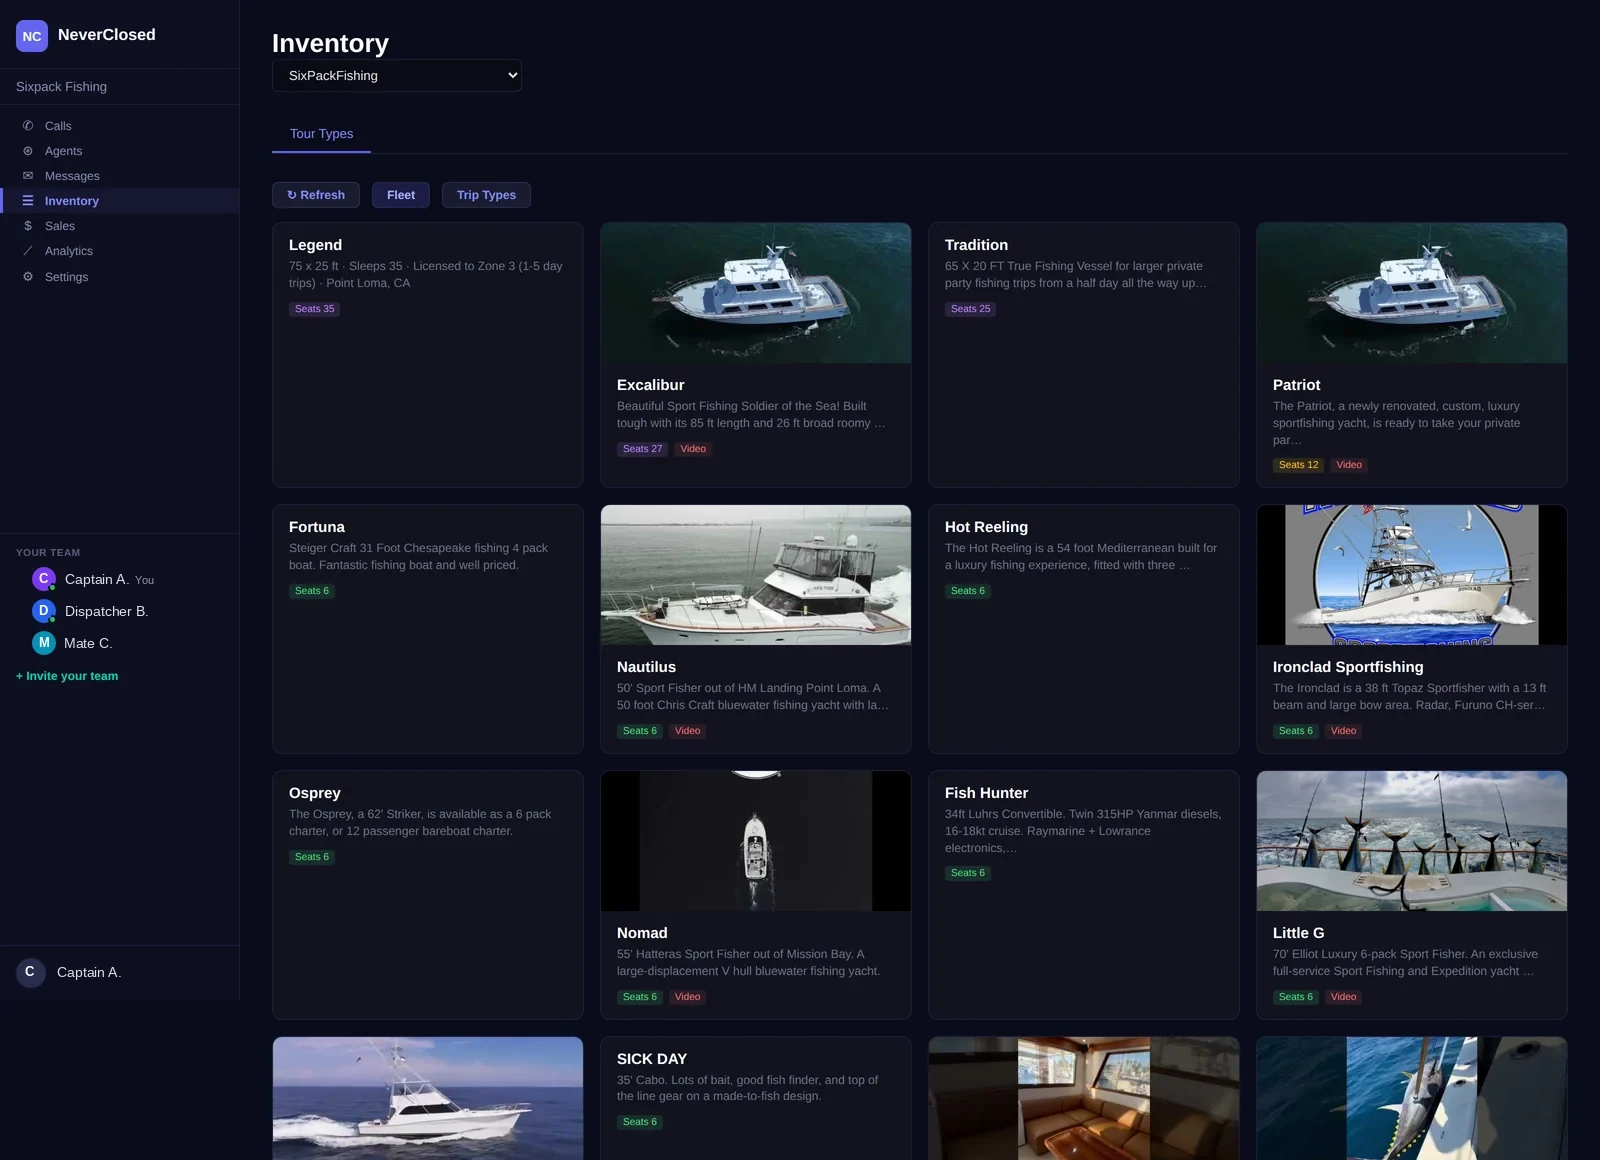The image size is (1600, 1160).
Task: Switch to Trip Types view
Action: (x=486, y=195)
